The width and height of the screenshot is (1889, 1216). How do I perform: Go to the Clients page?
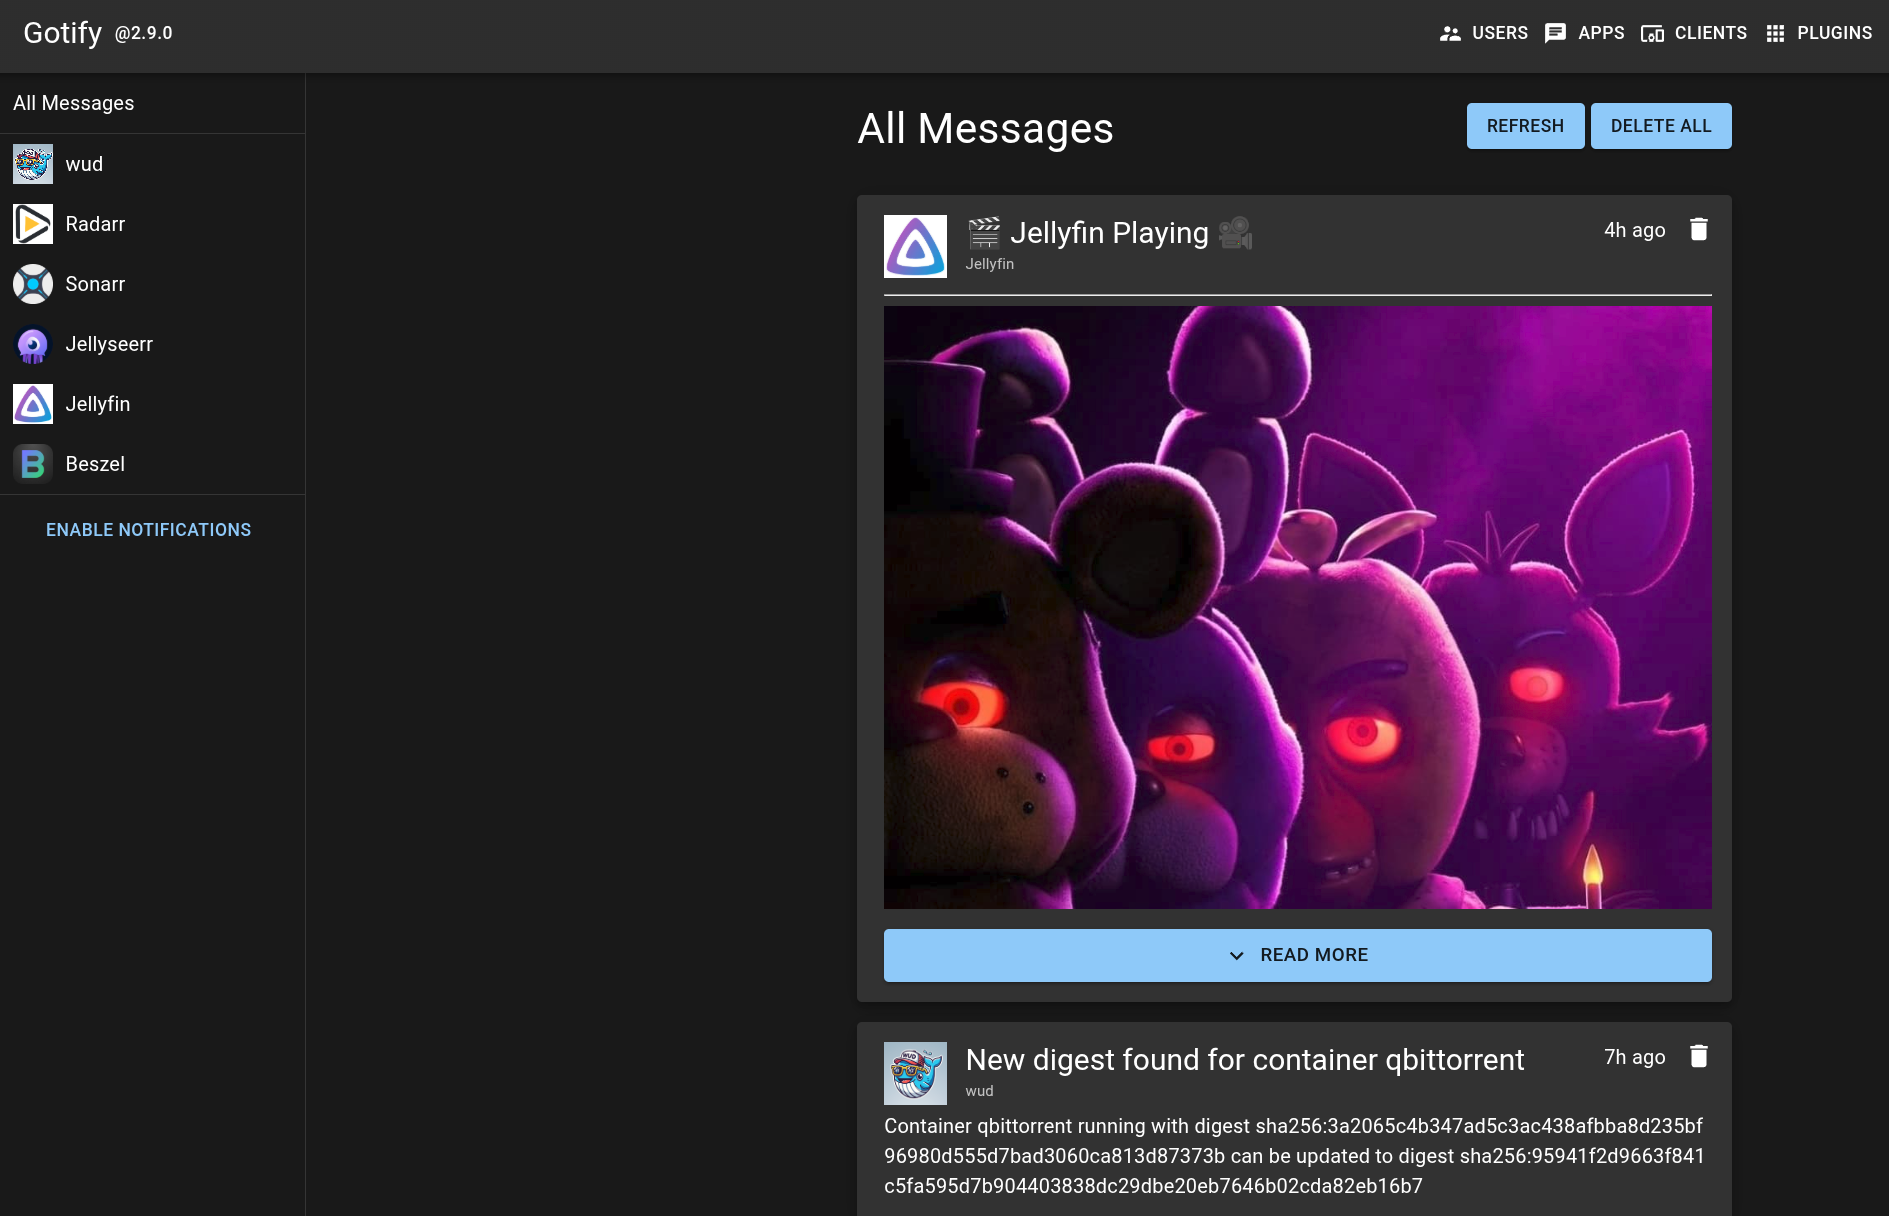1694,33
